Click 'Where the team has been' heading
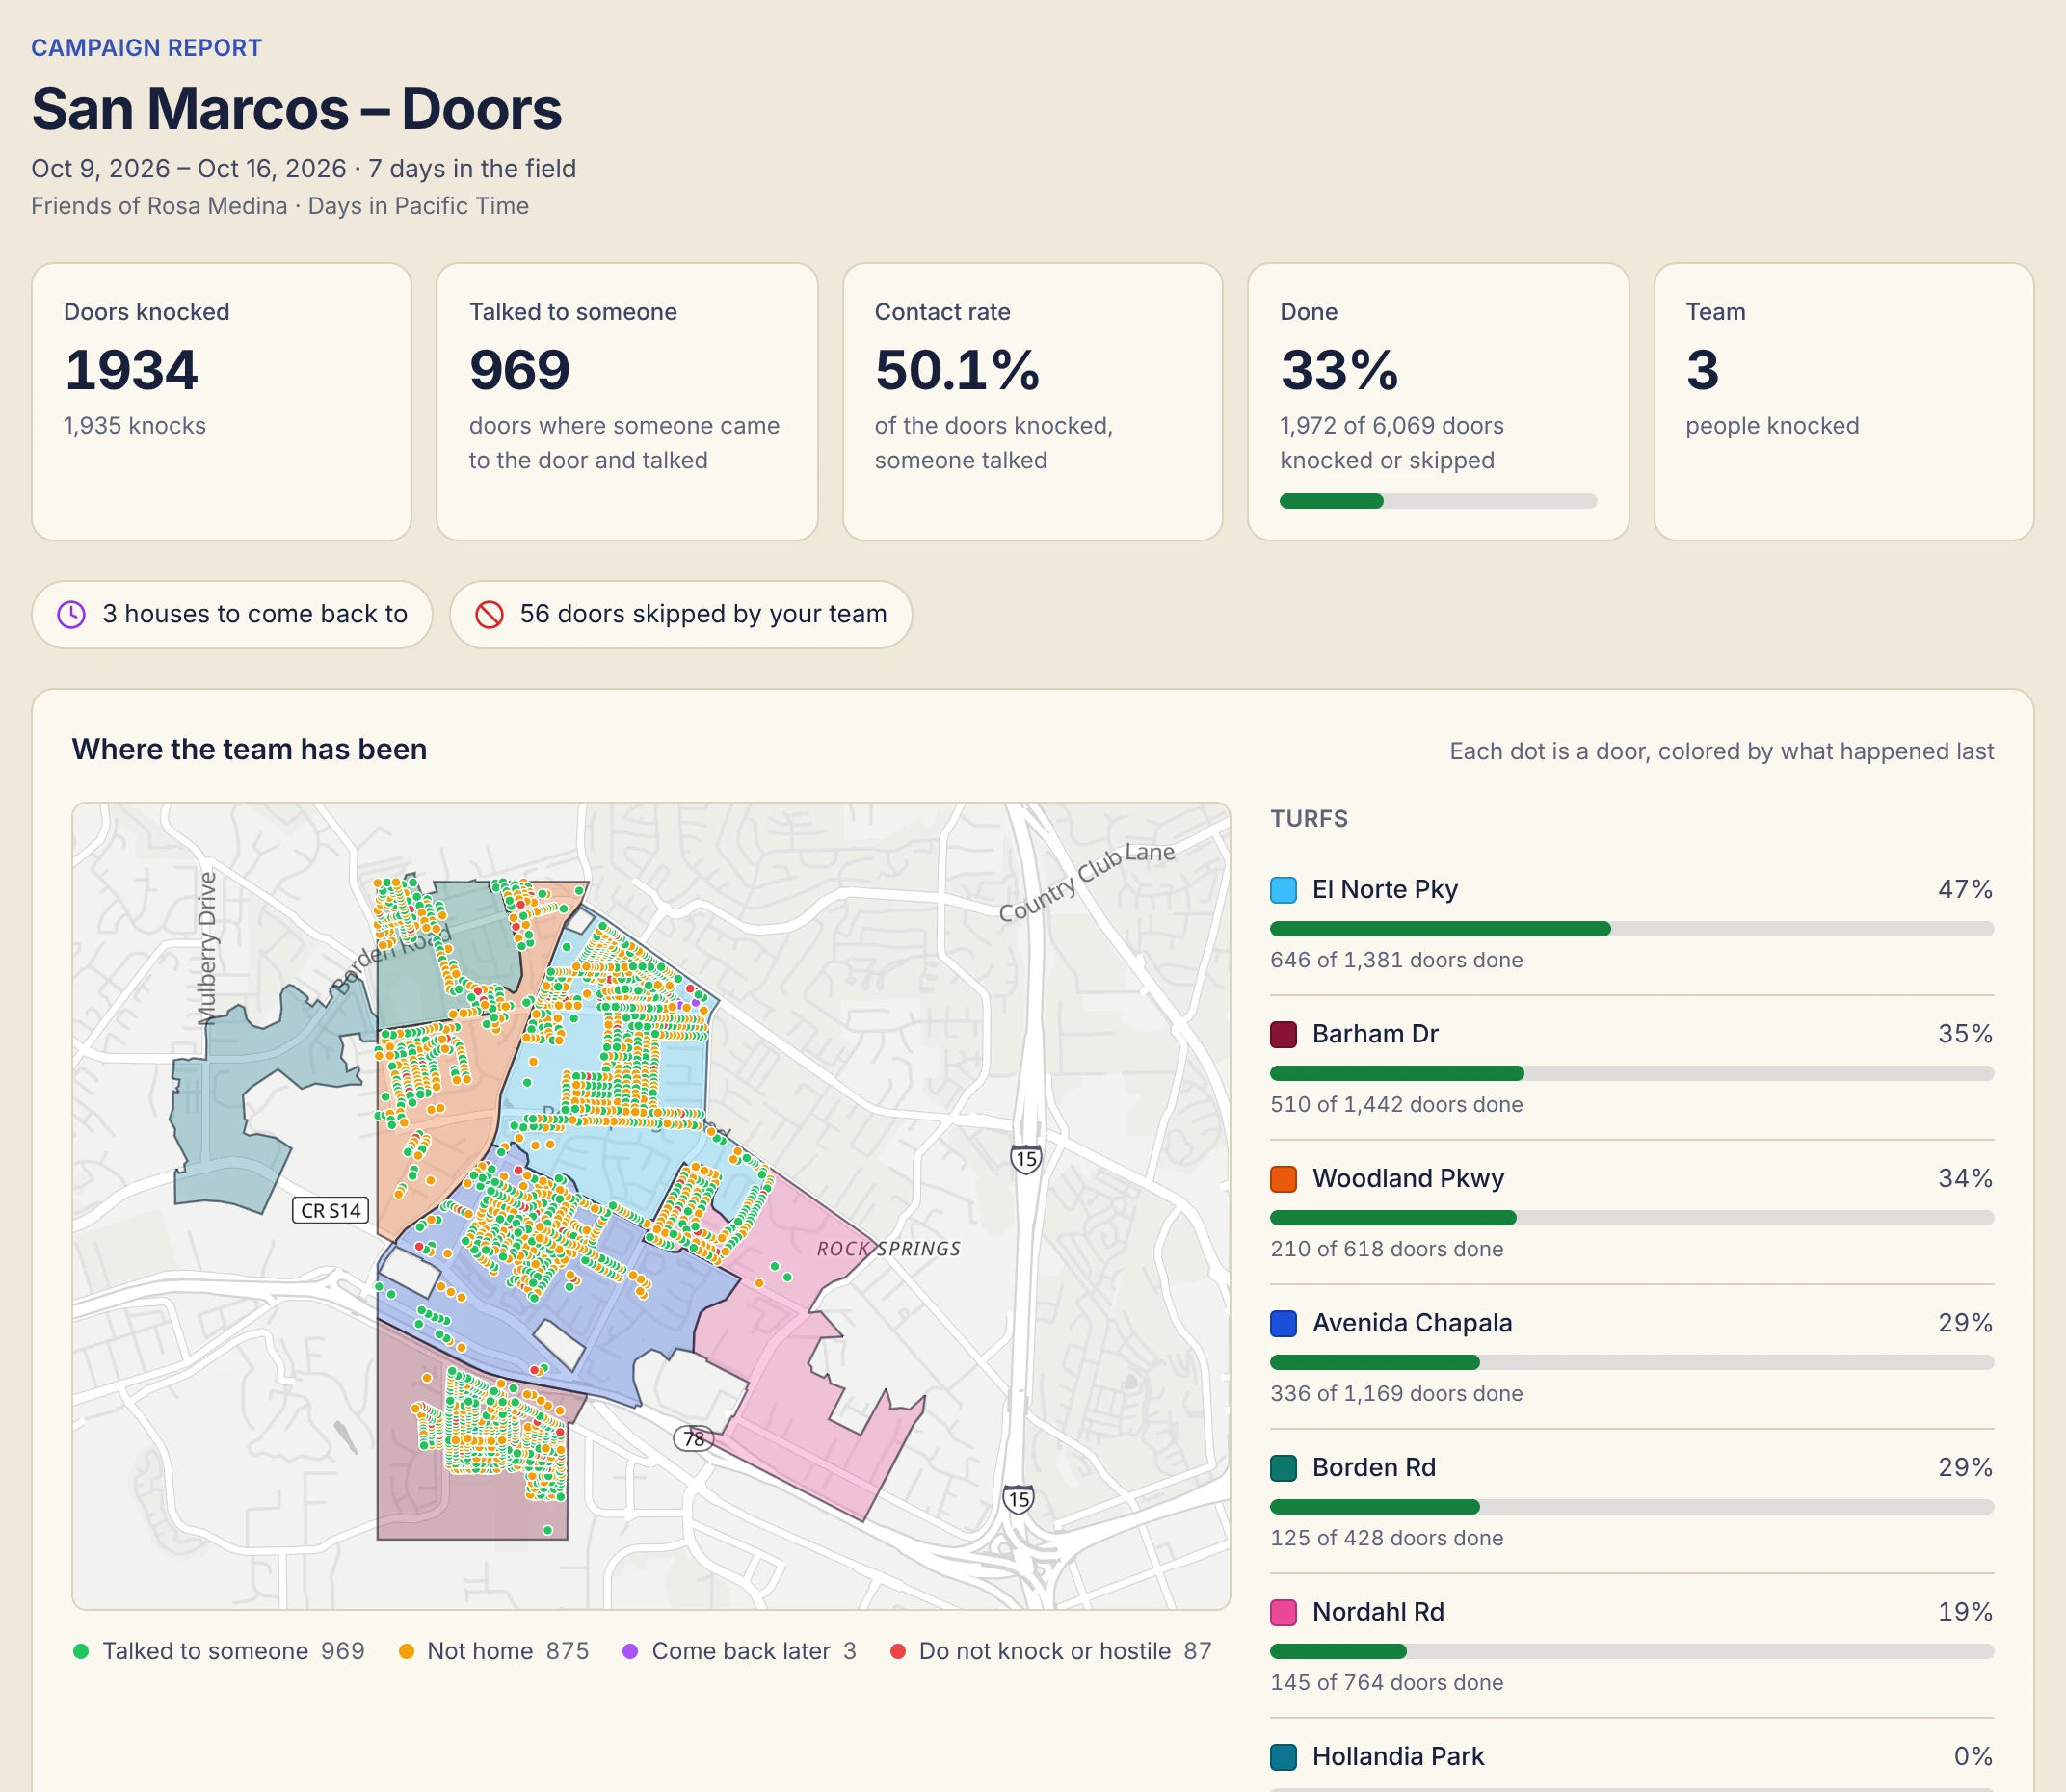This screenshot has height=1792, width=2066. tap(249, 749)
